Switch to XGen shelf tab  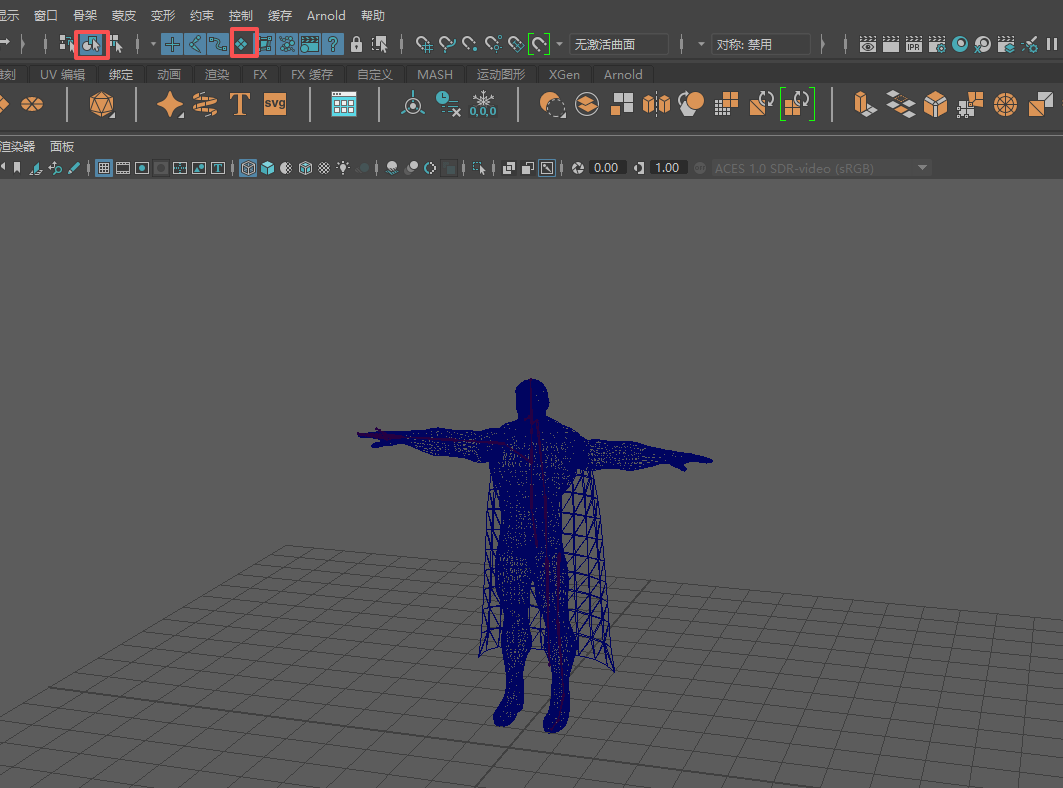point(564,75)
